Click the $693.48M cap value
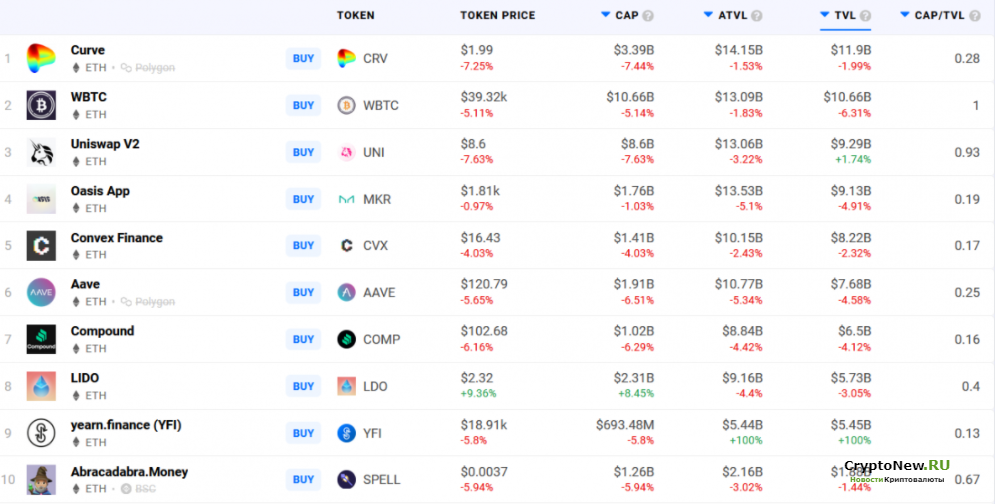 [x=624, y=425]
